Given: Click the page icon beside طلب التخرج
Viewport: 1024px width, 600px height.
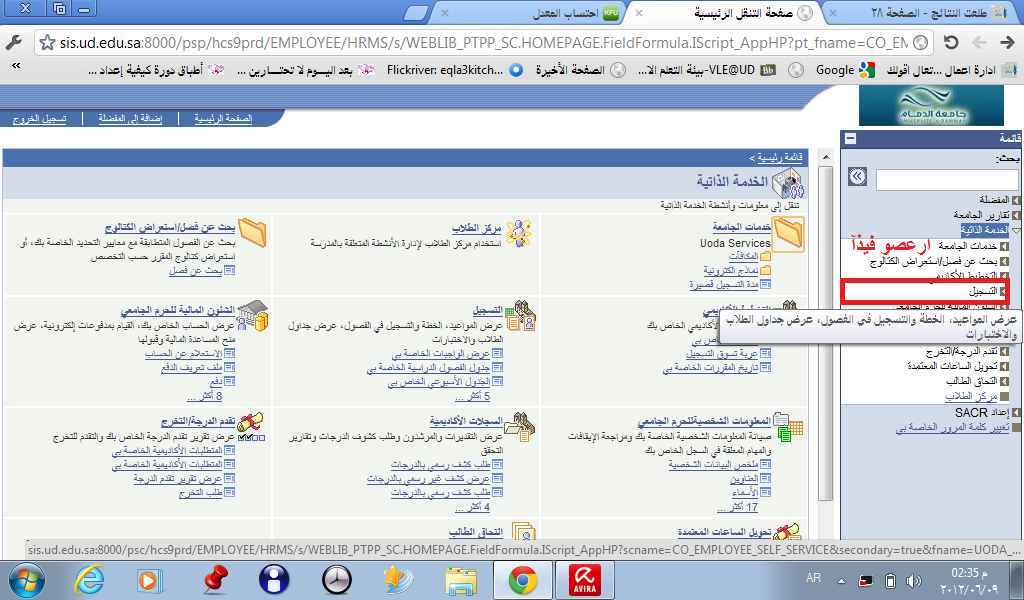Looking at the screenshot, I should point(229,493).
